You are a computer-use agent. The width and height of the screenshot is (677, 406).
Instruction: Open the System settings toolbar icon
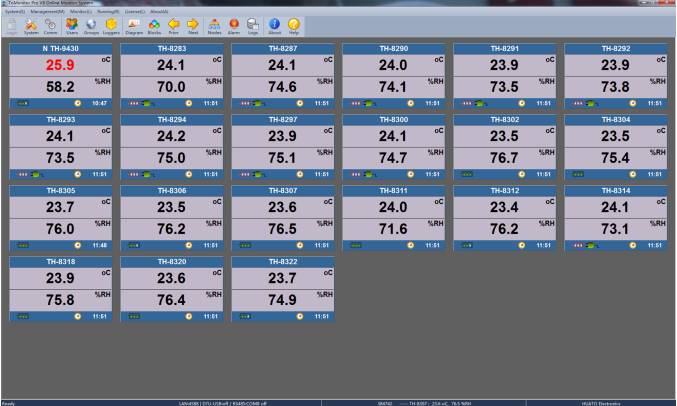pyautogui.click(x=31, y=25)
